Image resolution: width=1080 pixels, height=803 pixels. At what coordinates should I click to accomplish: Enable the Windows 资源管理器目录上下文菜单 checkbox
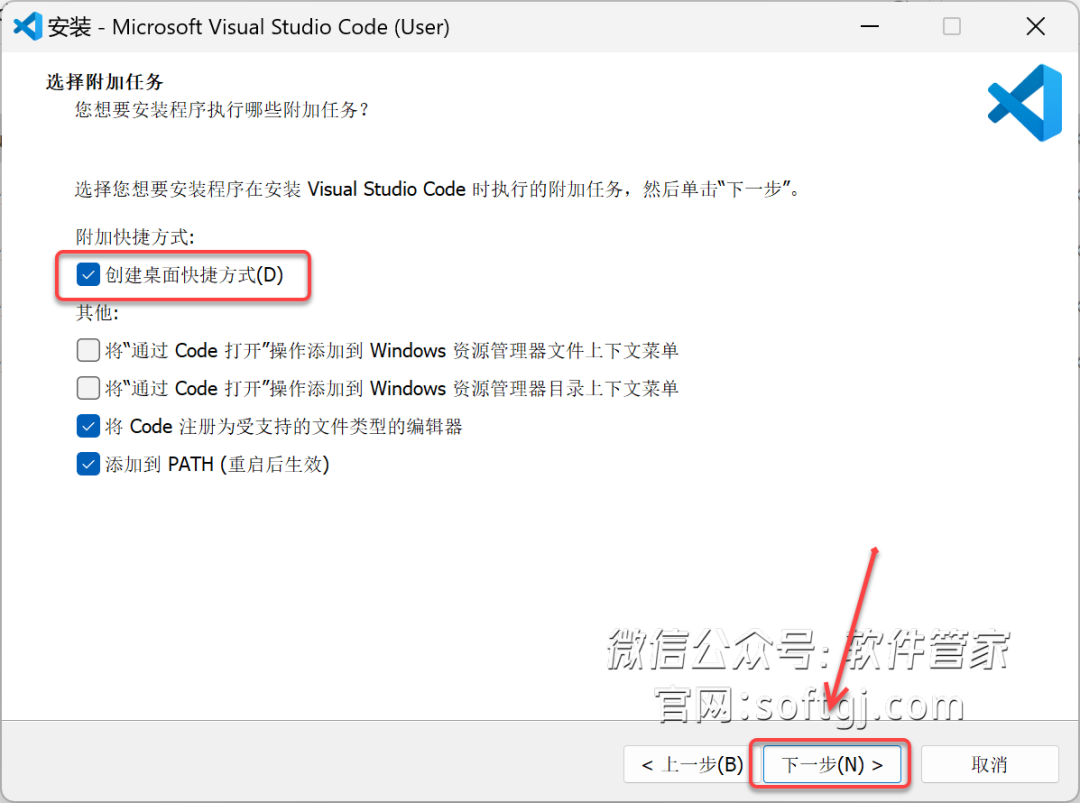(x=88, y=388)
